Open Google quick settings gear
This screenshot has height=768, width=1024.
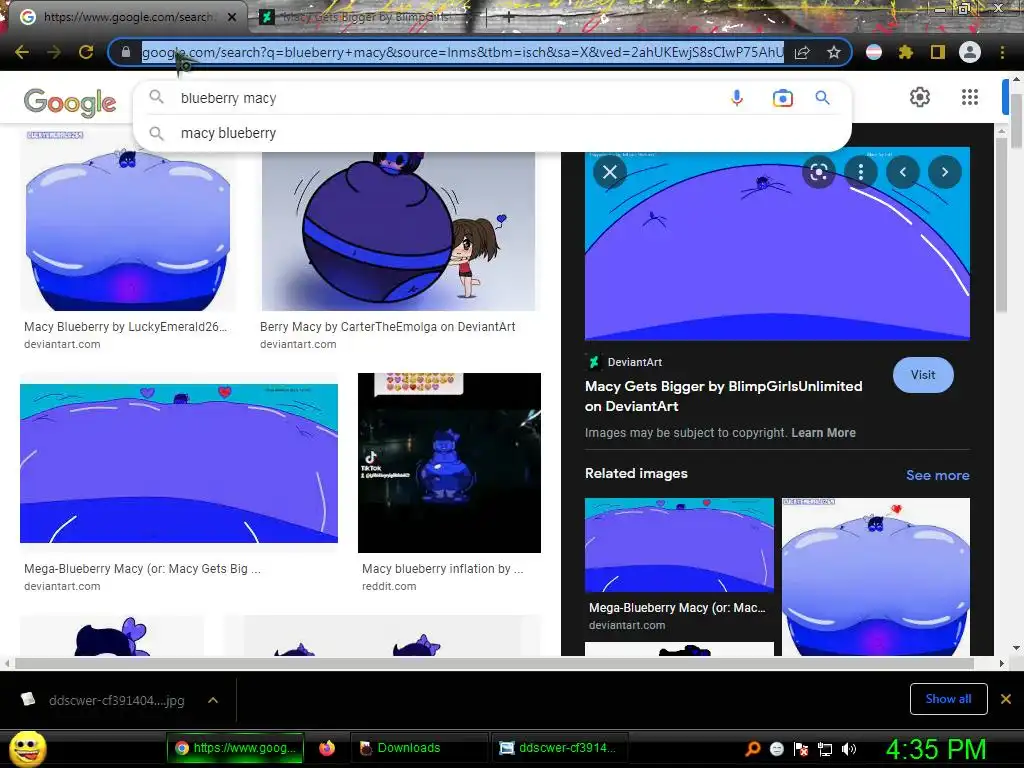coord(920,97)
